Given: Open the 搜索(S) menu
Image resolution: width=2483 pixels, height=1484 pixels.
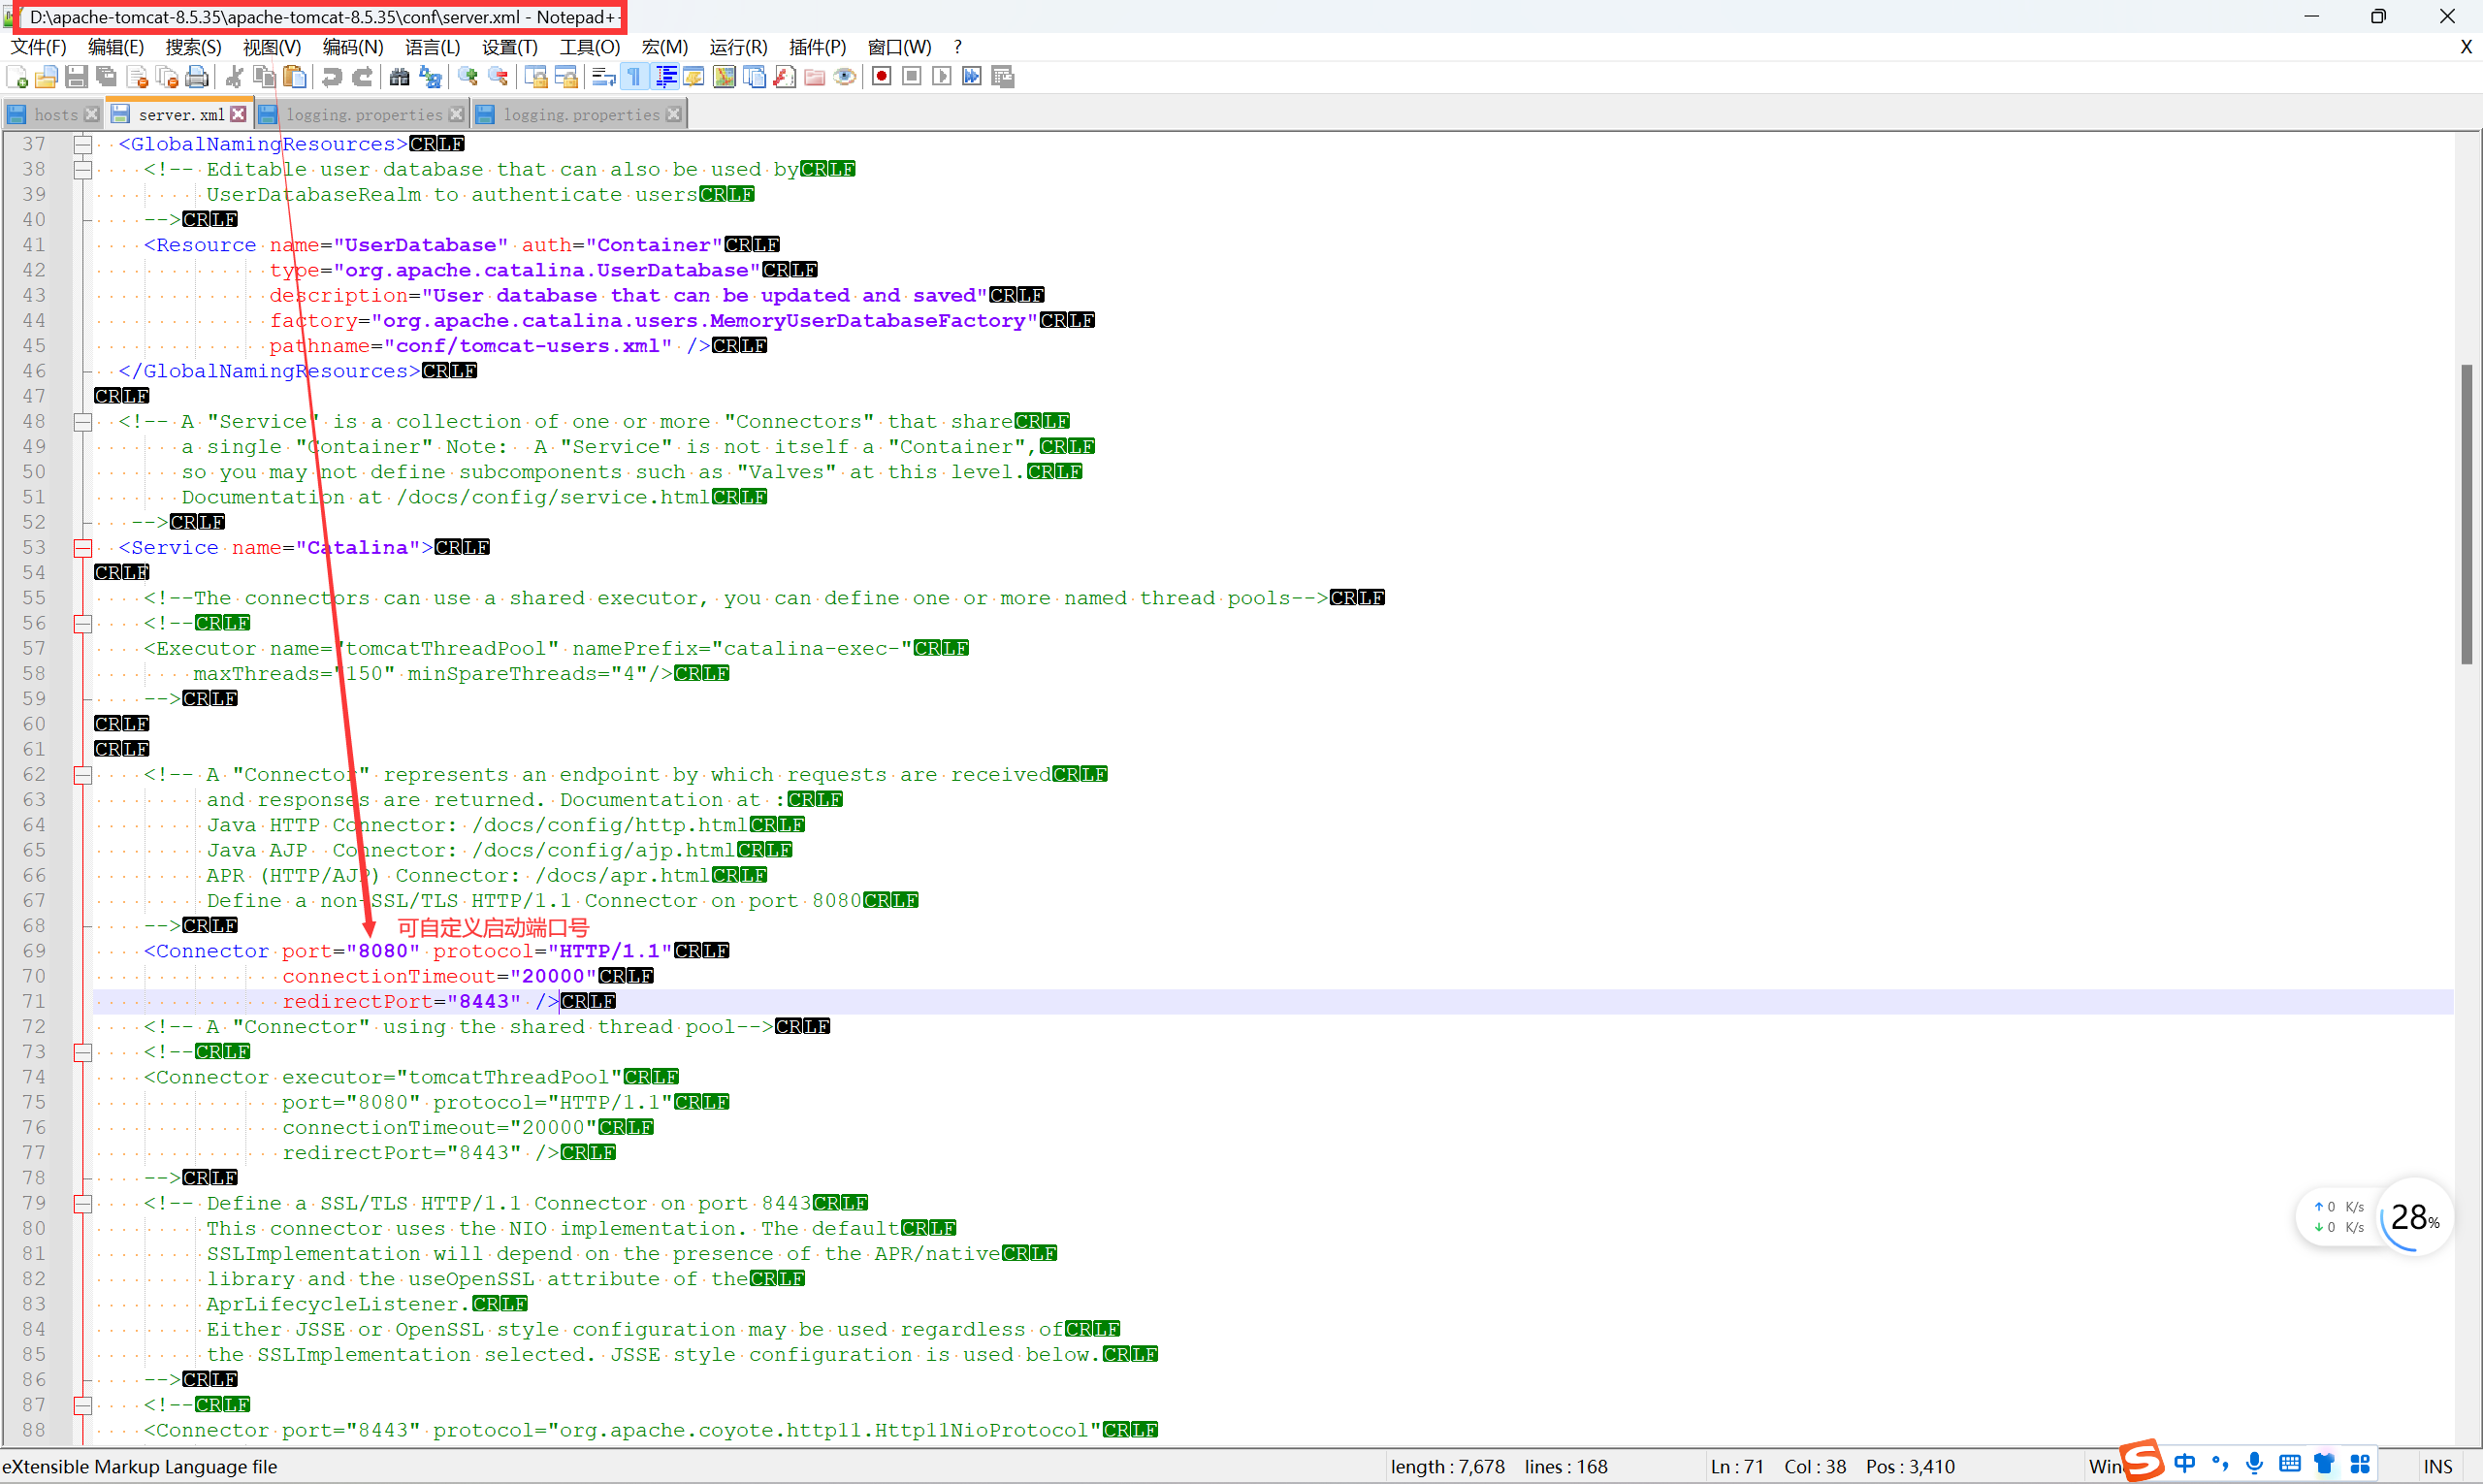Looking at the screenshot, I should [x=193, y=47].
